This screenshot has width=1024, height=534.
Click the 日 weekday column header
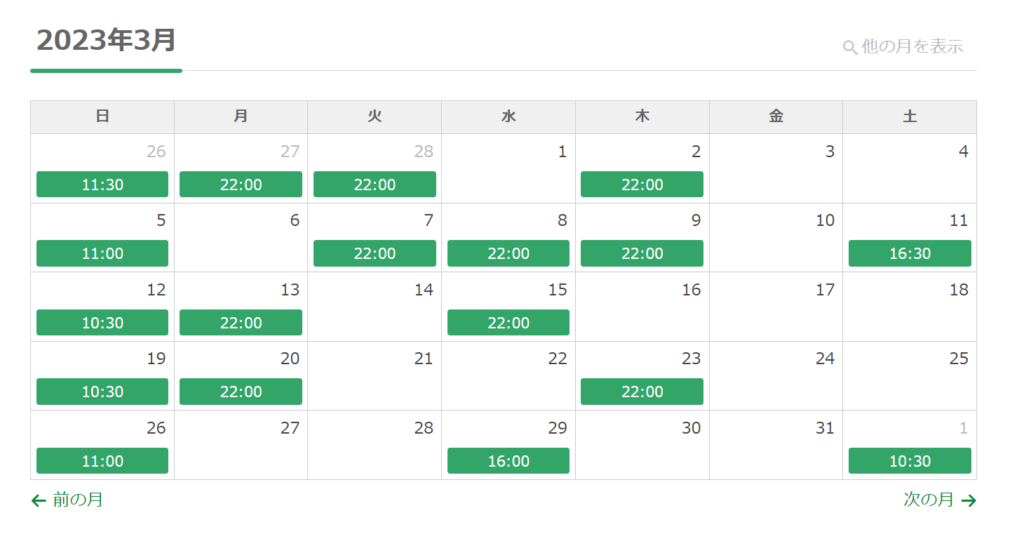point(102,117)
